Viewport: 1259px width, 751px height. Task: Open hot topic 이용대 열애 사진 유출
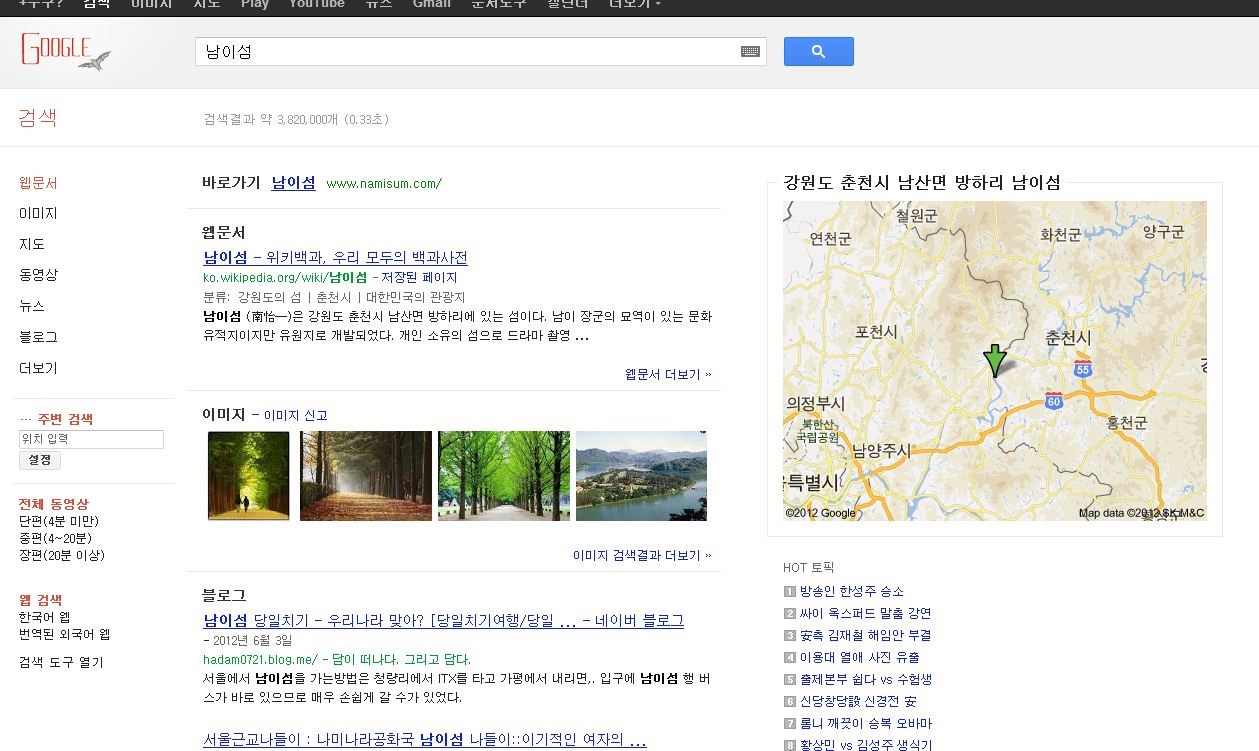(859, 657)
